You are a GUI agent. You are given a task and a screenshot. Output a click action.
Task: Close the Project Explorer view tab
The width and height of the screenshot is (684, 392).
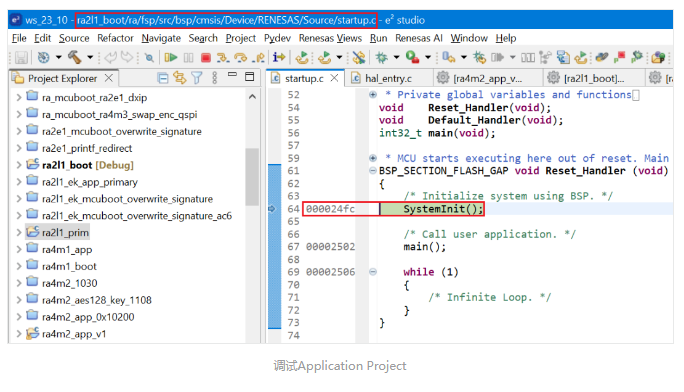pos(109,78)
